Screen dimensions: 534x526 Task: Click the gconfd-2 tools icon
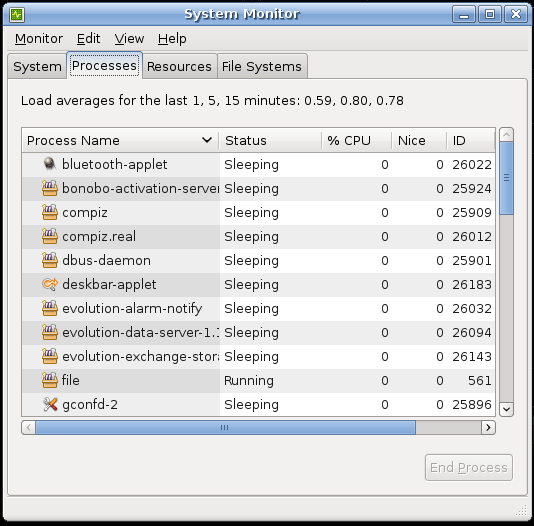pyautogui.click(x=50, y=404)
